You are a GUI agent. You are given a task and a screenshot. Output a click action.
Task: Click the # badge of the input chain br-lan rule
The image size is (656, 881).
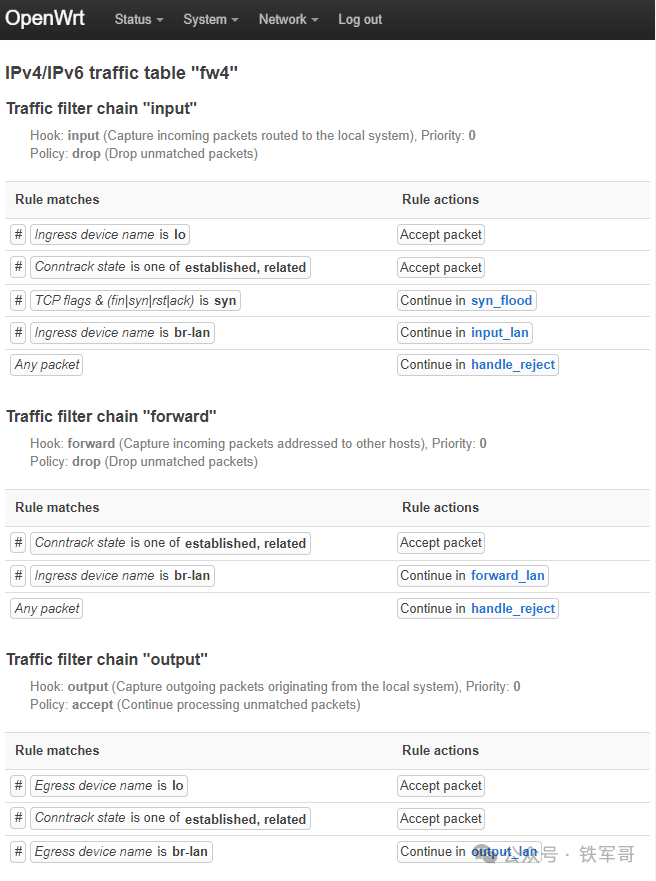[18, 333]
